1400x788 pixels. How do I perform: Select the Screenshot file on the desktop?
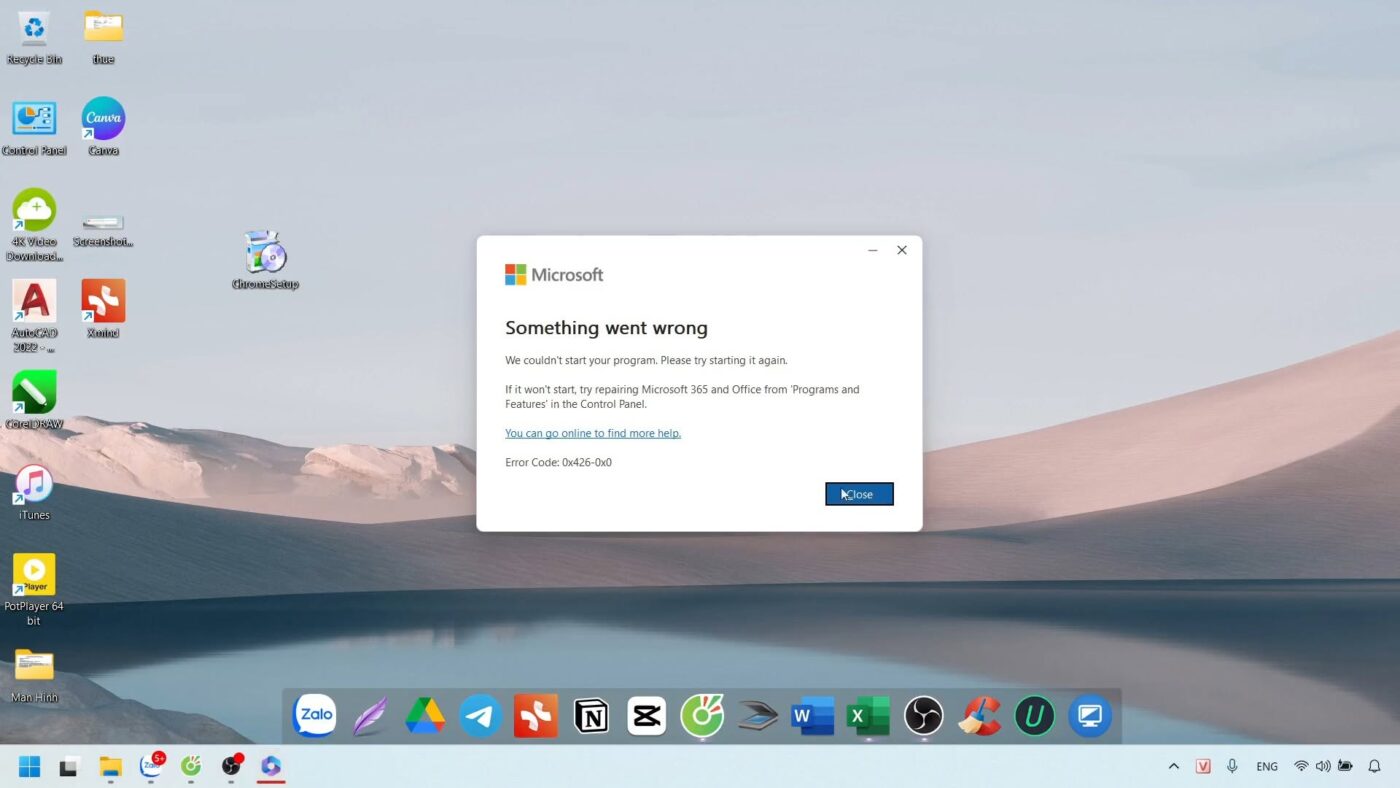click(x=103, y=229)
